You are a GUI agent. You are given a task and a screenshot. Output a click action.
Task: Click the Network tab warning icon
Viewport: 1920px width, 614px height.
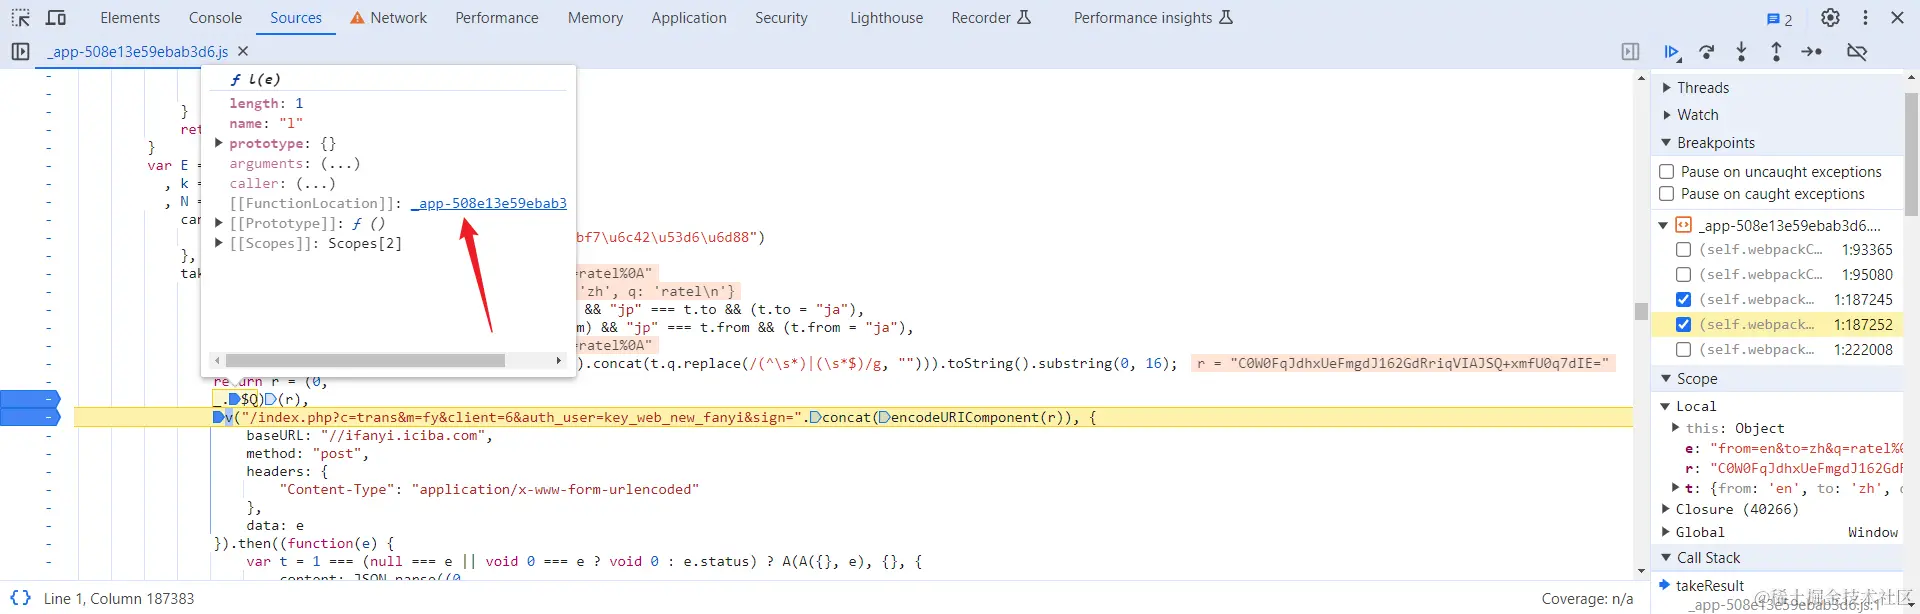point(357,18)
